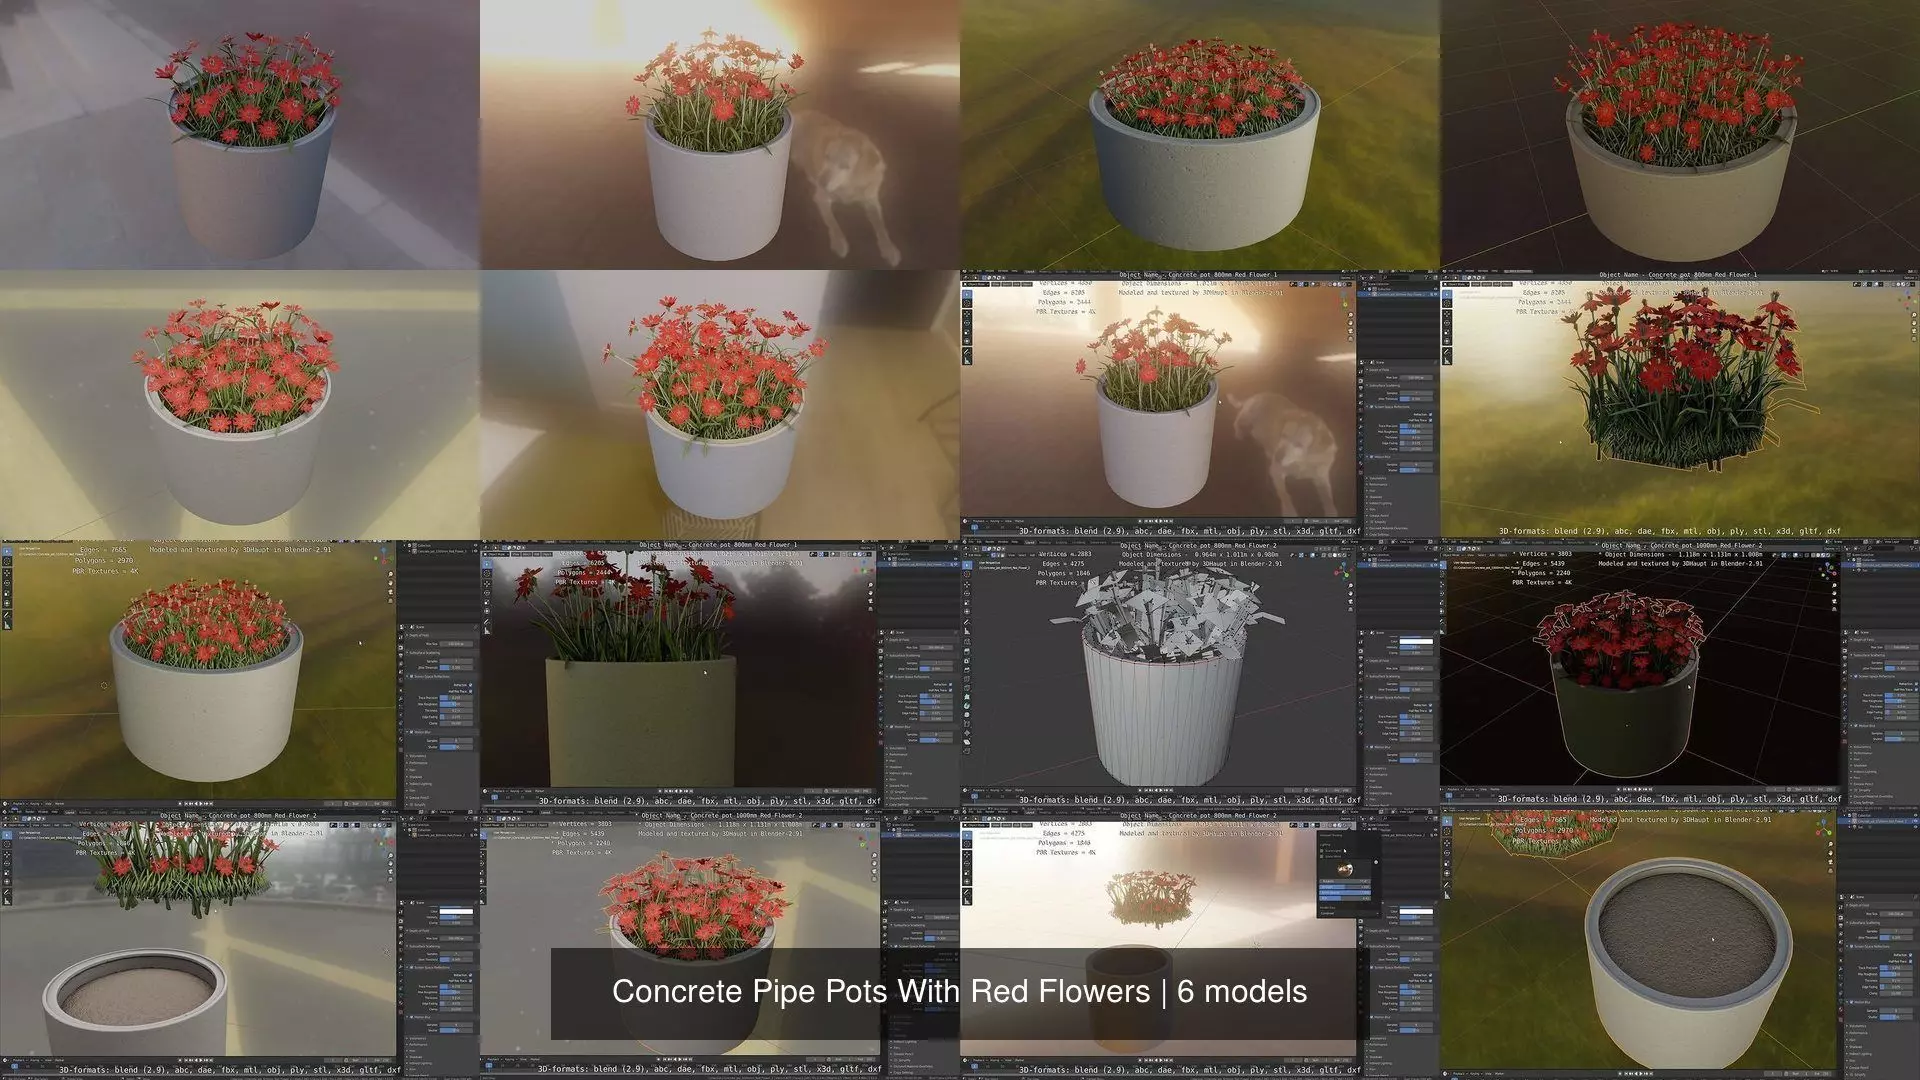Click zoom magnifier in soil pot on grass viewport
1920x1080 pixels.
(x=1830, y=844)
